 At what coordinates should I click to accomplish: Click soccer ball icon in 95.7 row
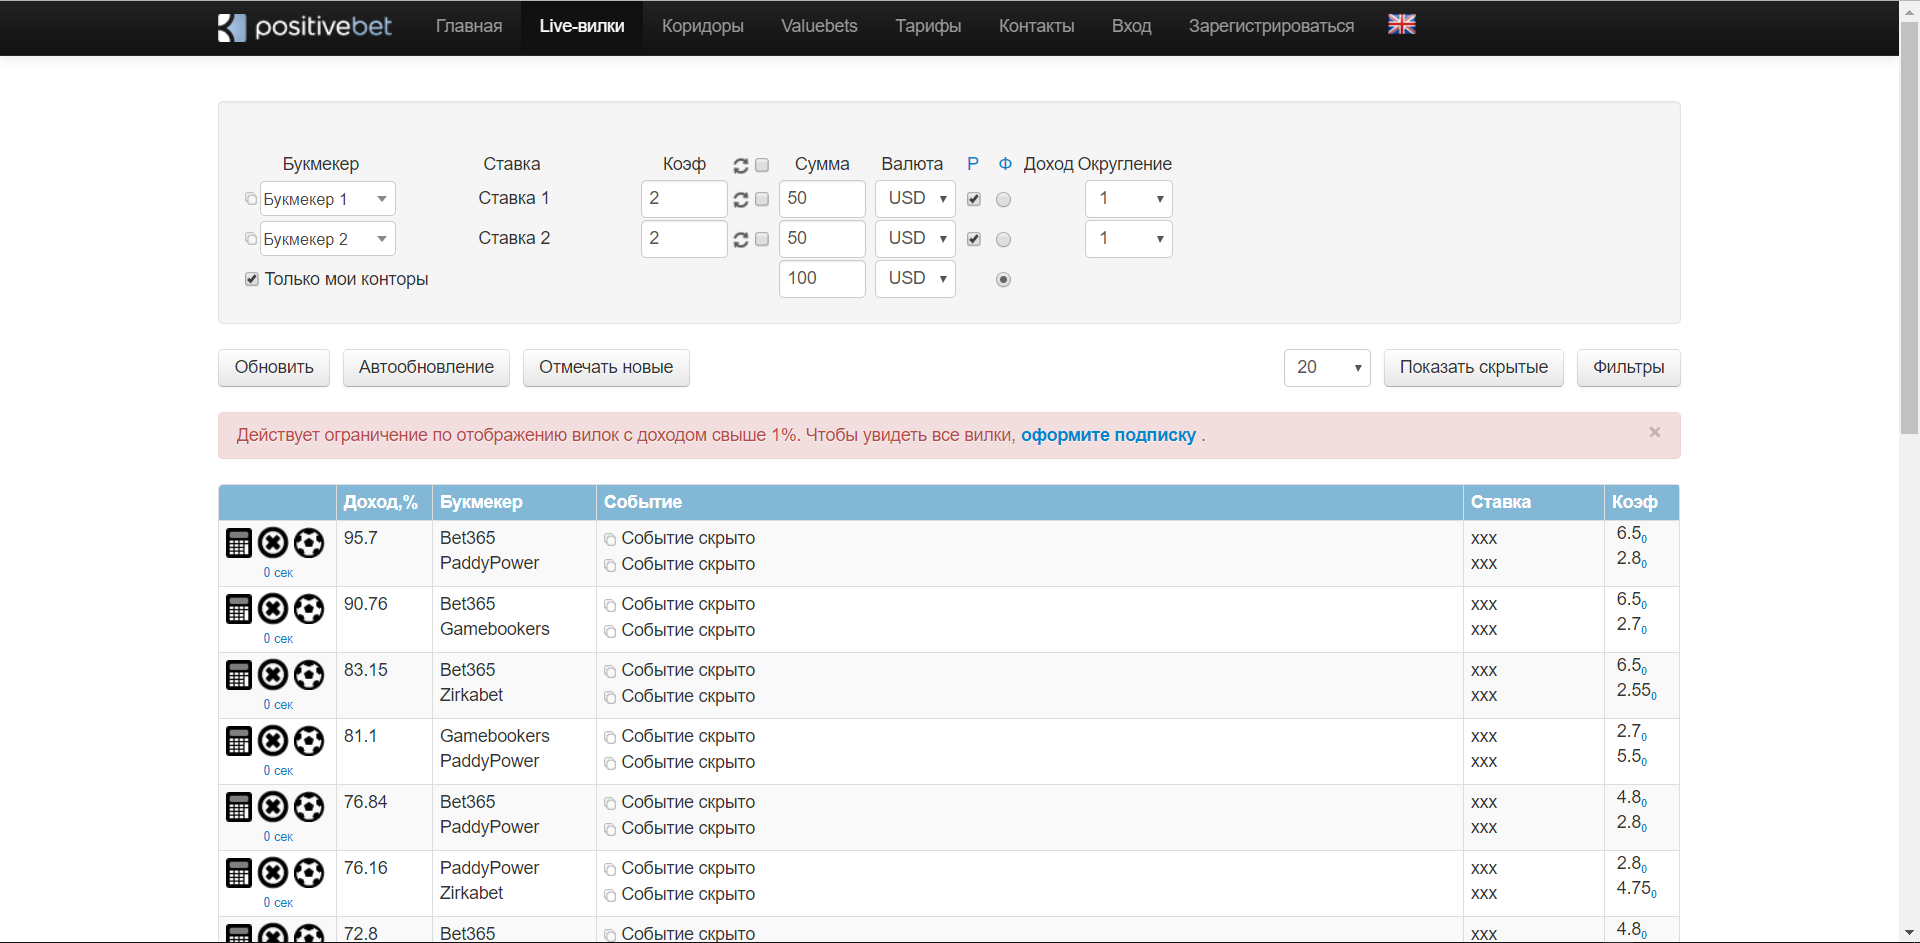309,543
